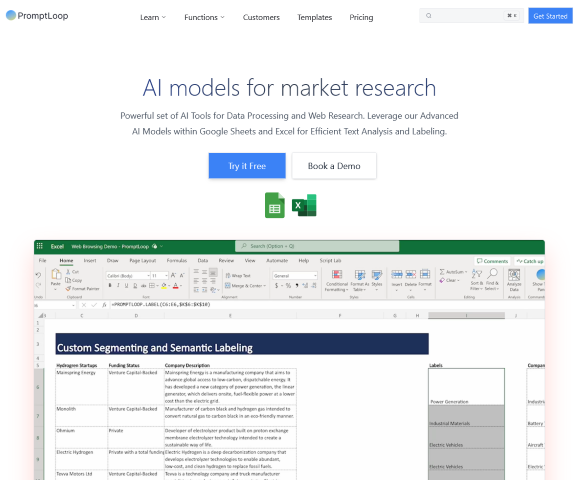Switch to the Data ribbon tab
This screenshot has height=480, width=579.
203,260
